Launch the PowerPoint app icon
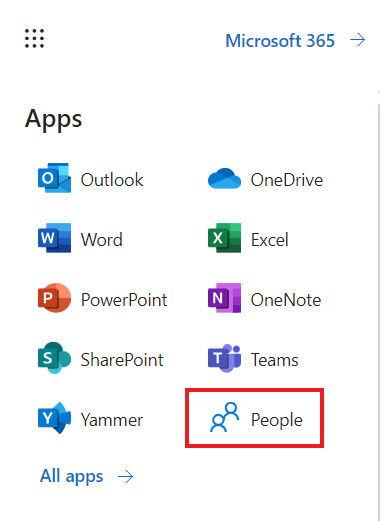The image size is (380, 521). coord(54,298)
